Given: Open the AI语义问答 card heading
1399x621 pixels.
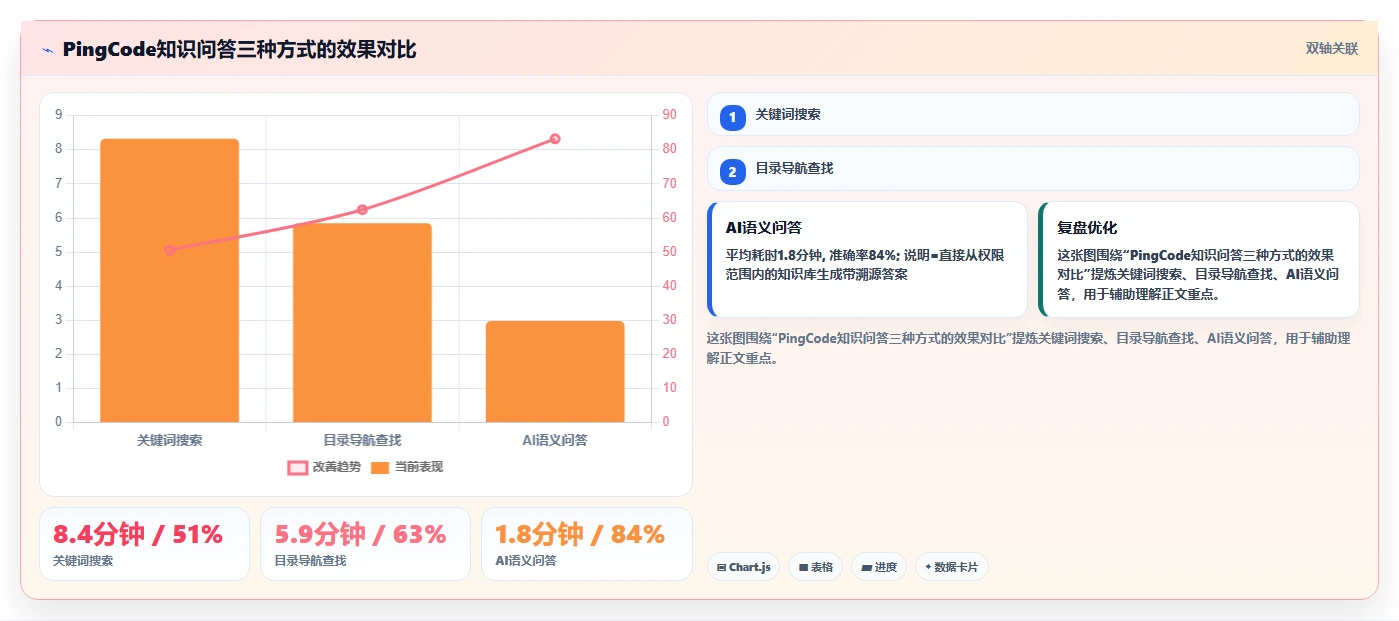Looking at the screenshot, I should click(764, 228).
